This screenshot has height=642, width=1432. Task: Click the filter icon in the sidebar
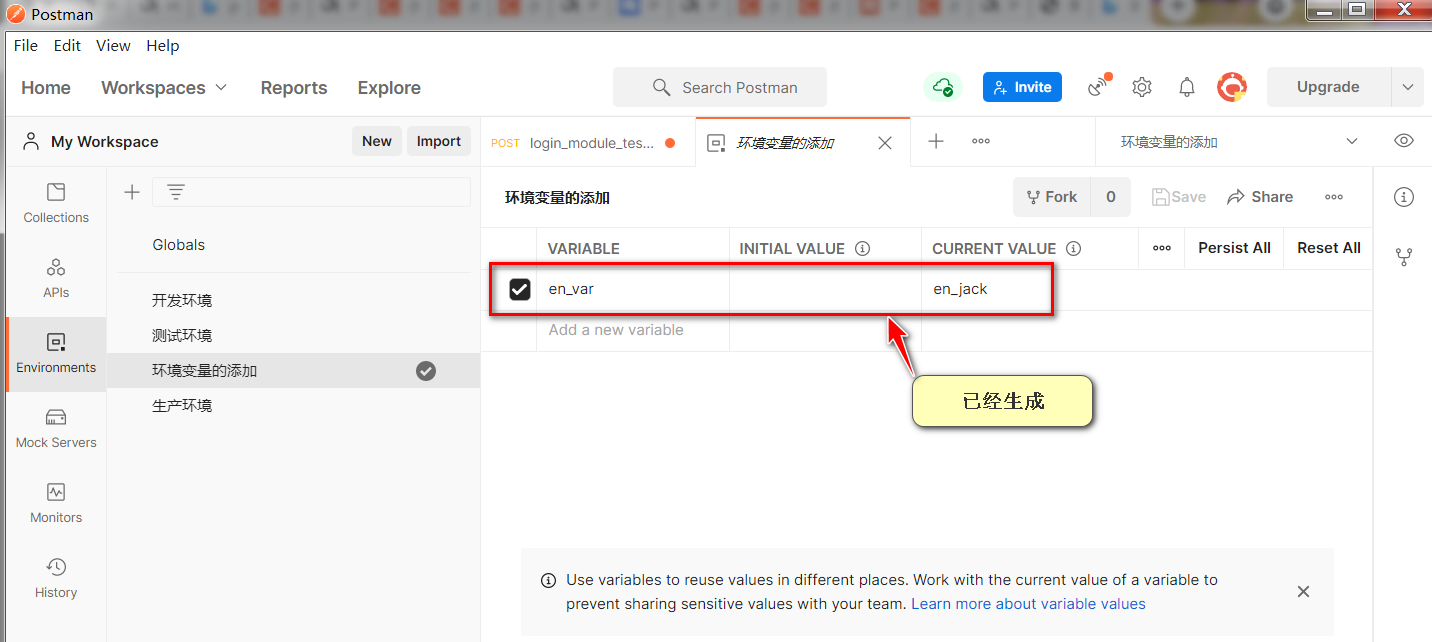tap(176, 192)
